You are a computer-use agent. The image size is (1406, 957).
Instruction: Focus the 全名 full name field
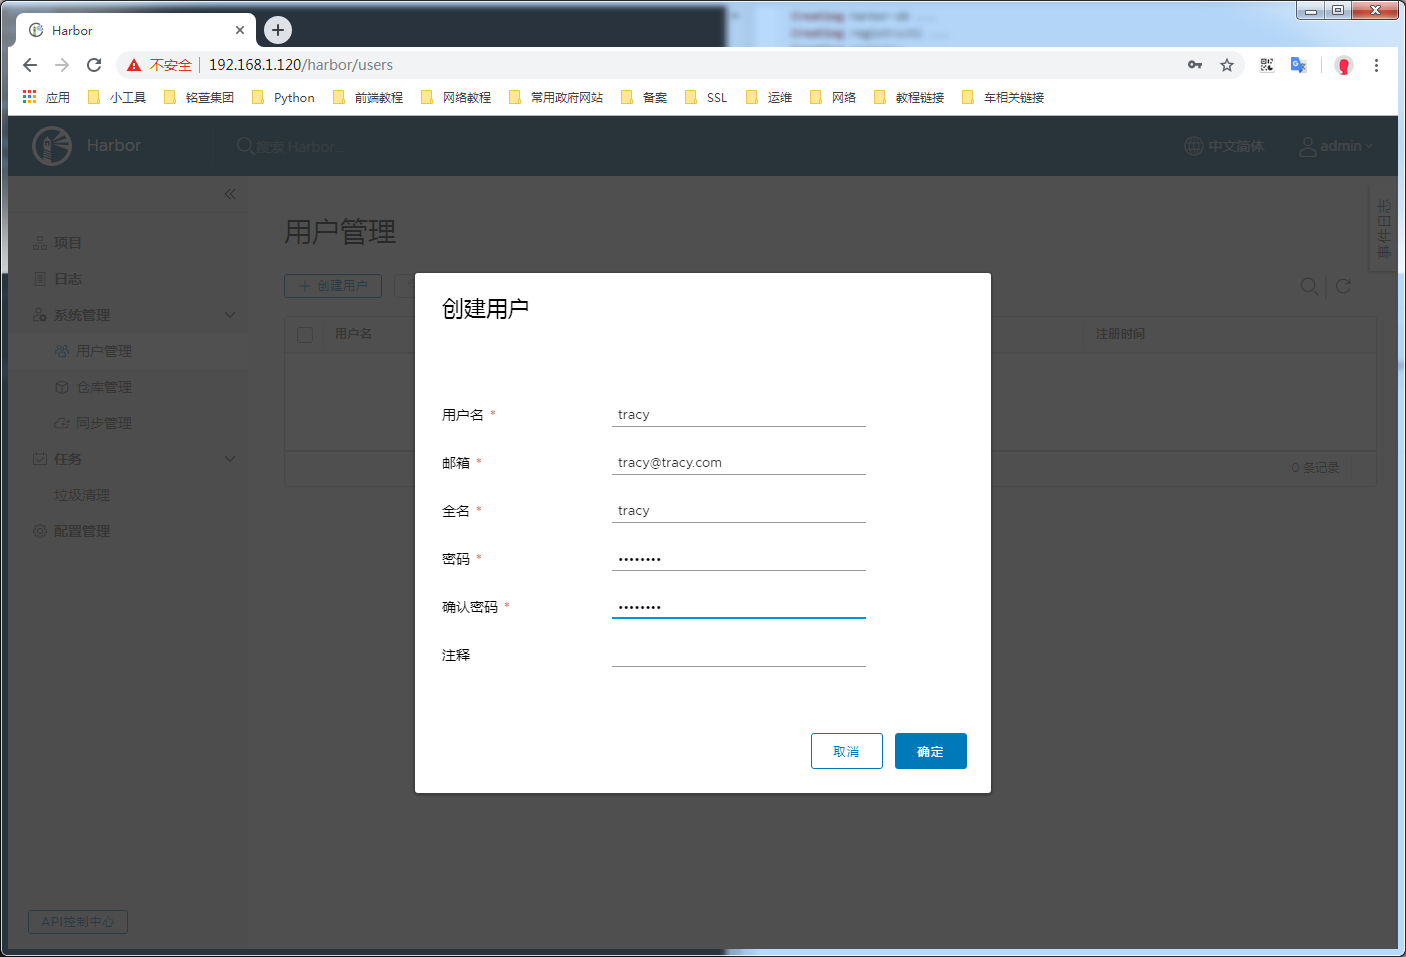(x=738, y=510)
